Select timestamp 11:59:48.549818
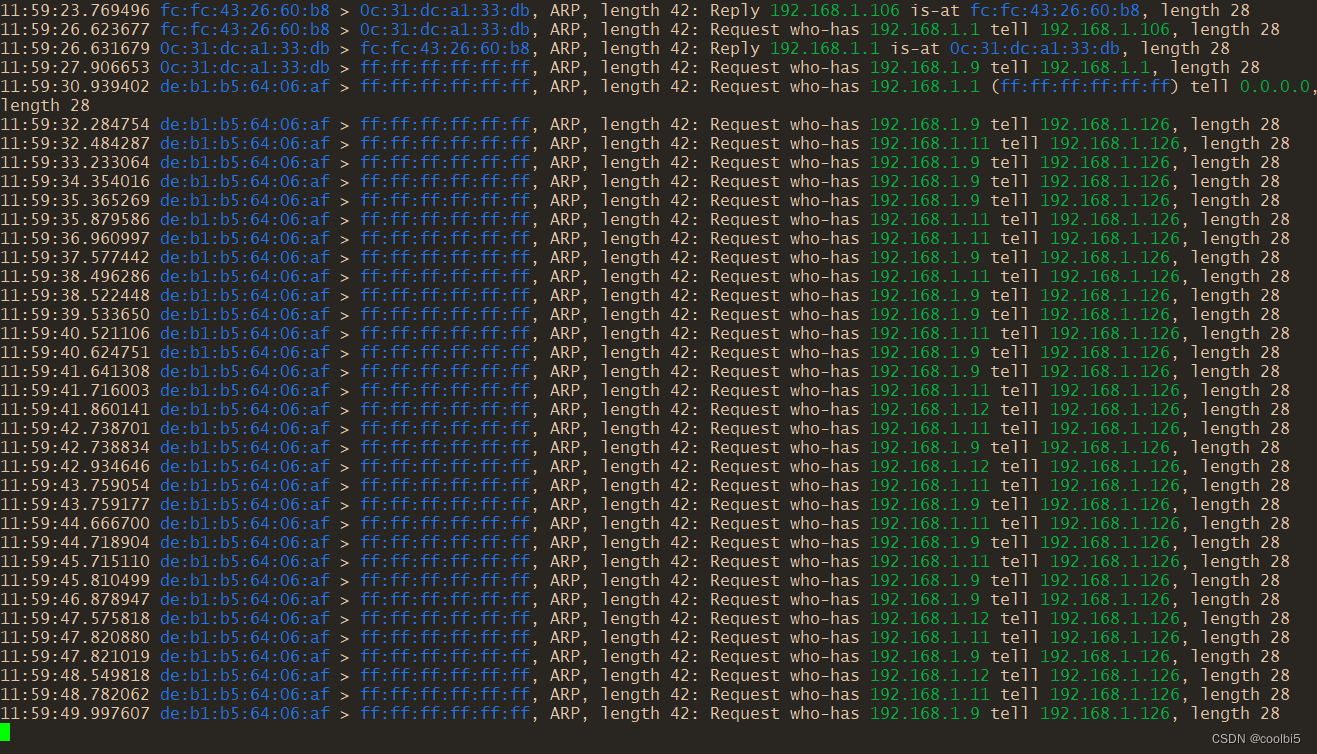This screenshot has width=1317, height=754. point(75,676)
